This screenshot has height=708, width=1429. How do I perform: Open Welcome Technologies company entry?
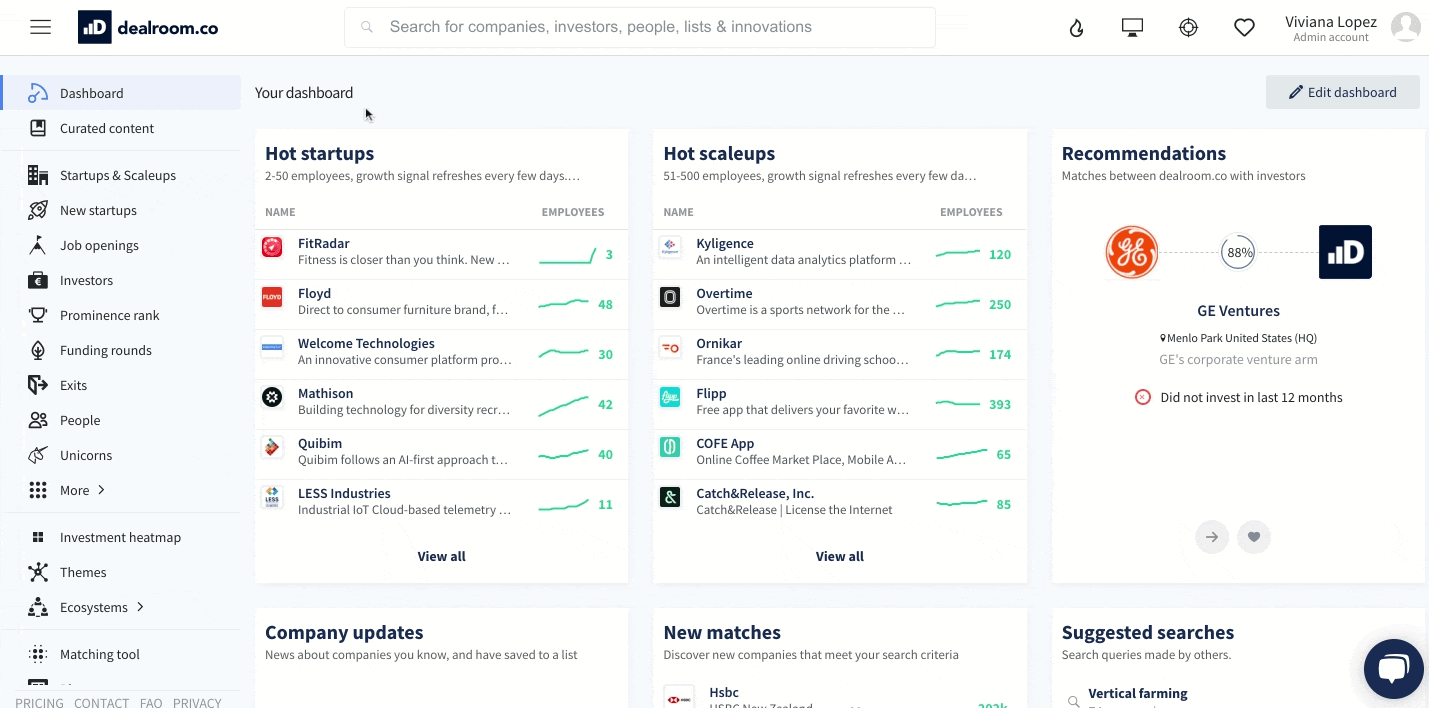[441, 354]
